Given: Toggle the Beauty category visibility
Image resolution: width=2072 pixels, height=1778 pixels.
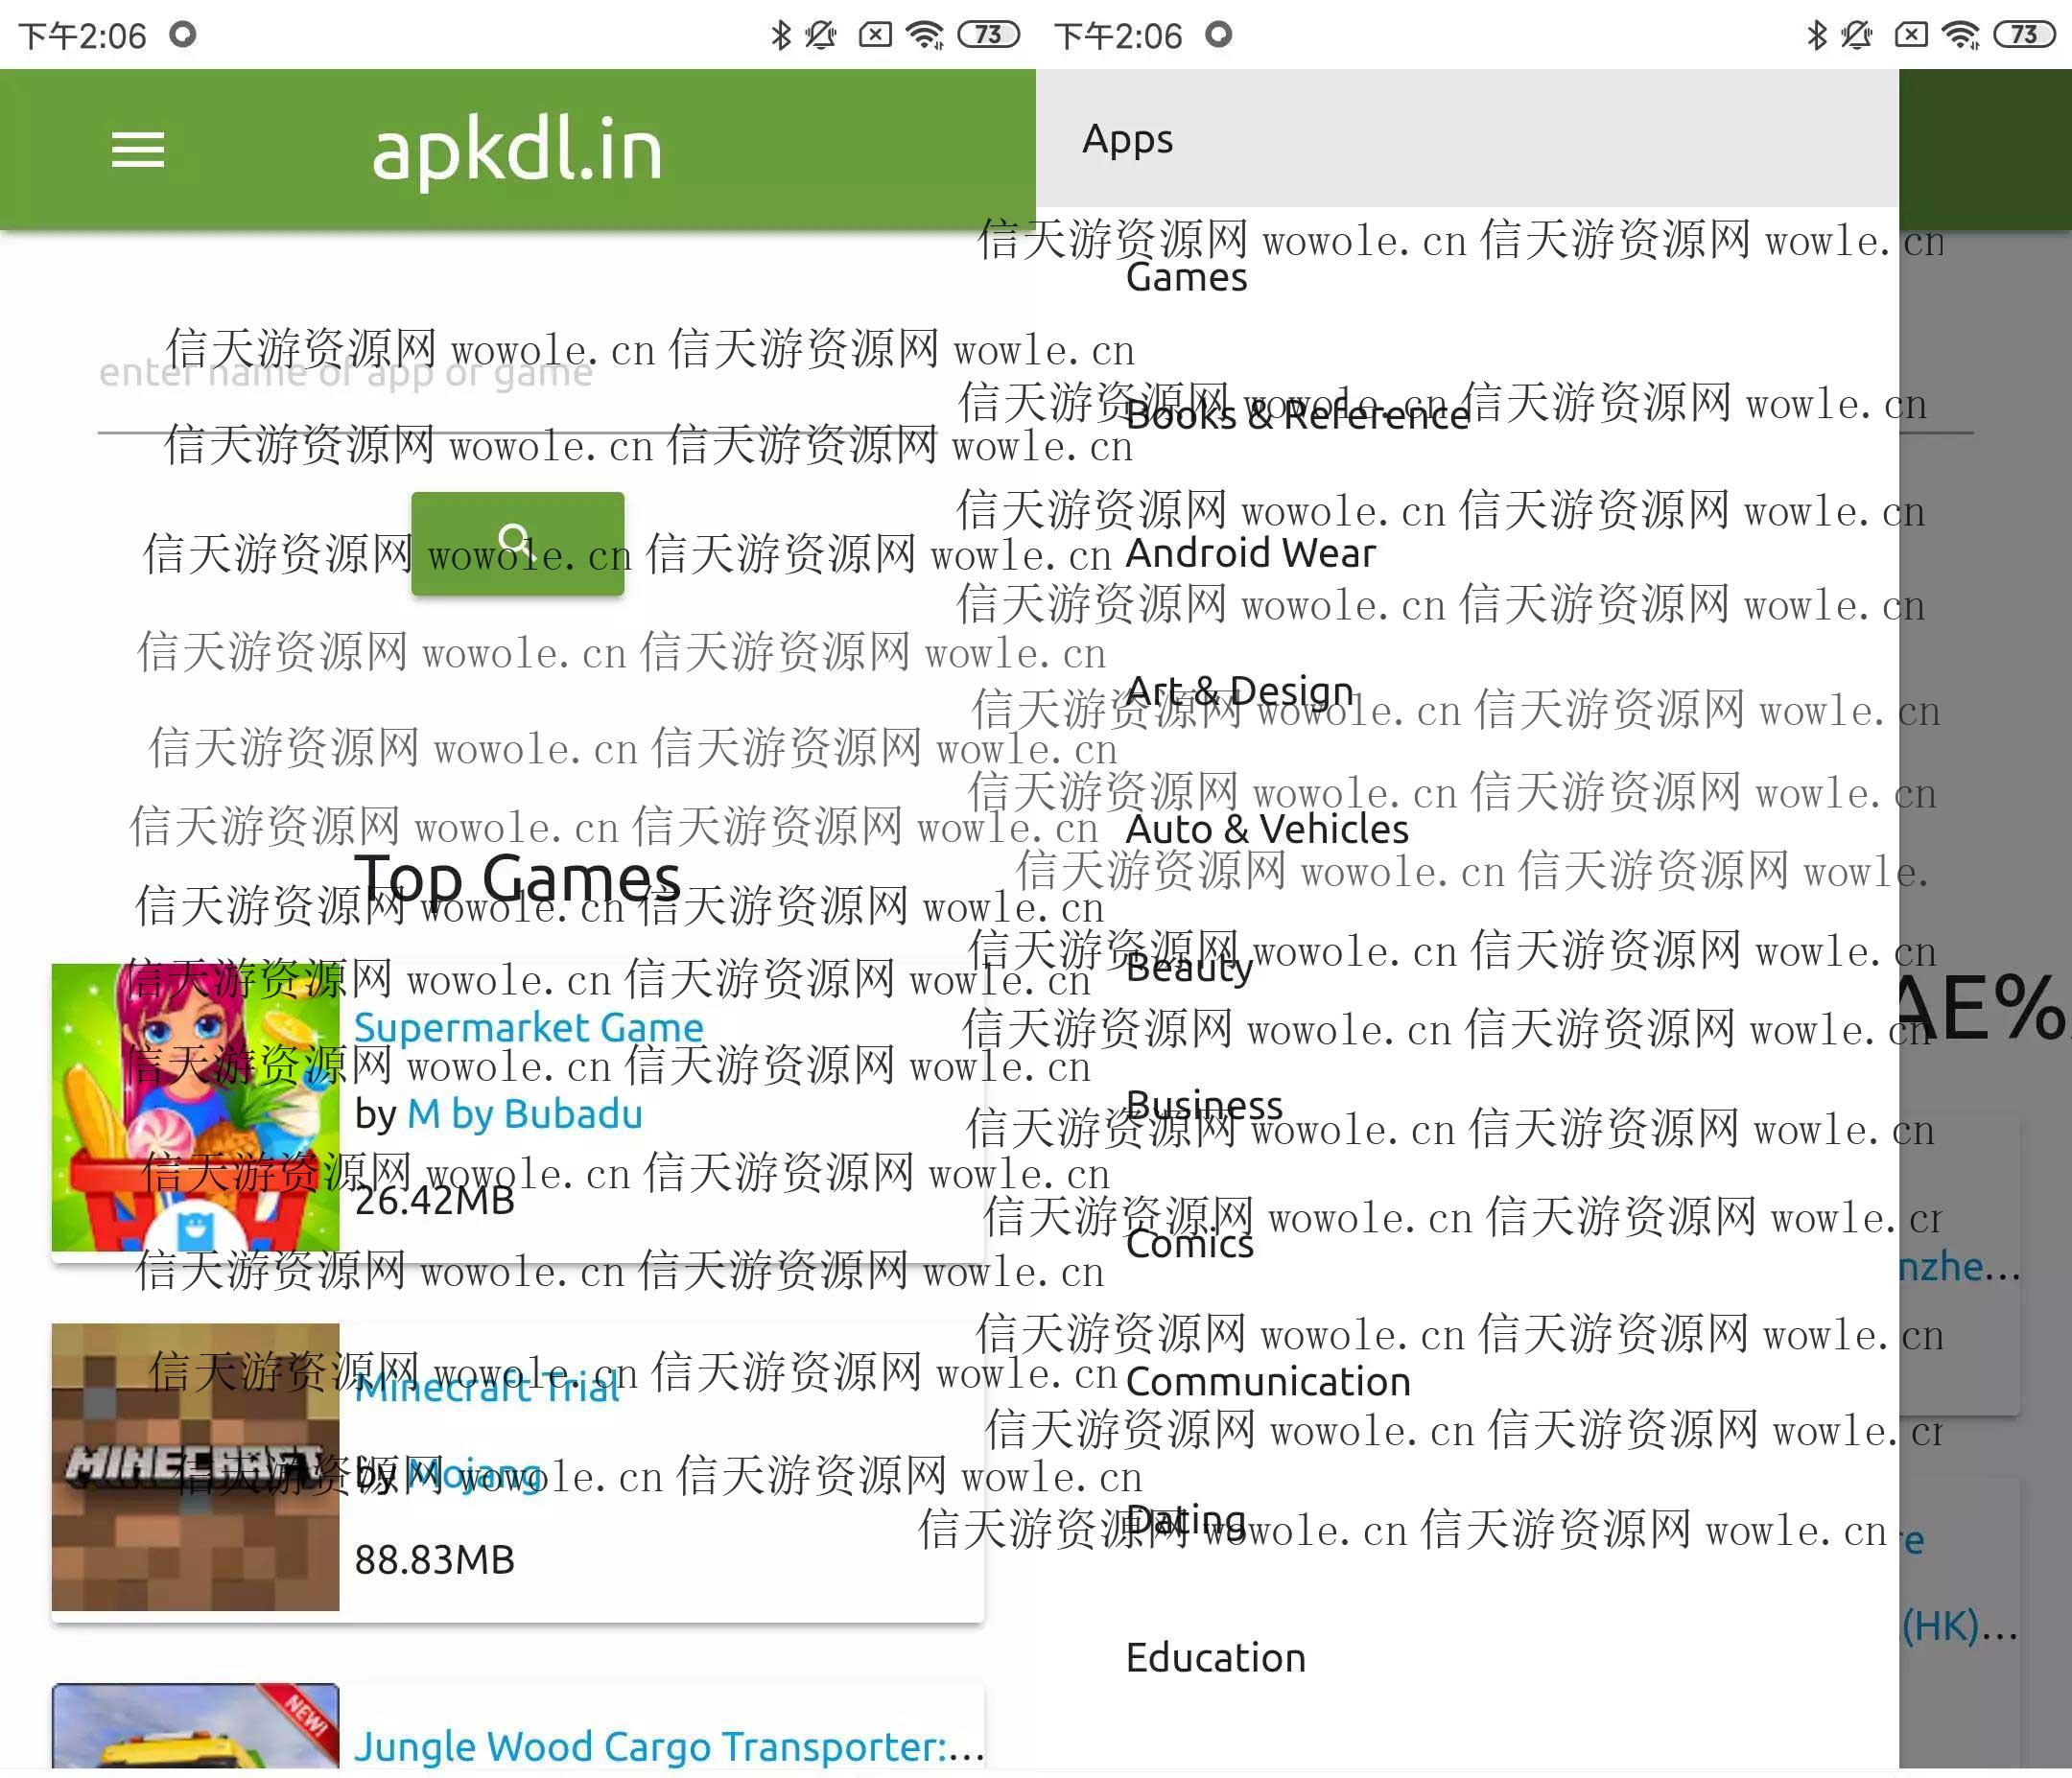Looking at the screenshot, I should 1188,966.
